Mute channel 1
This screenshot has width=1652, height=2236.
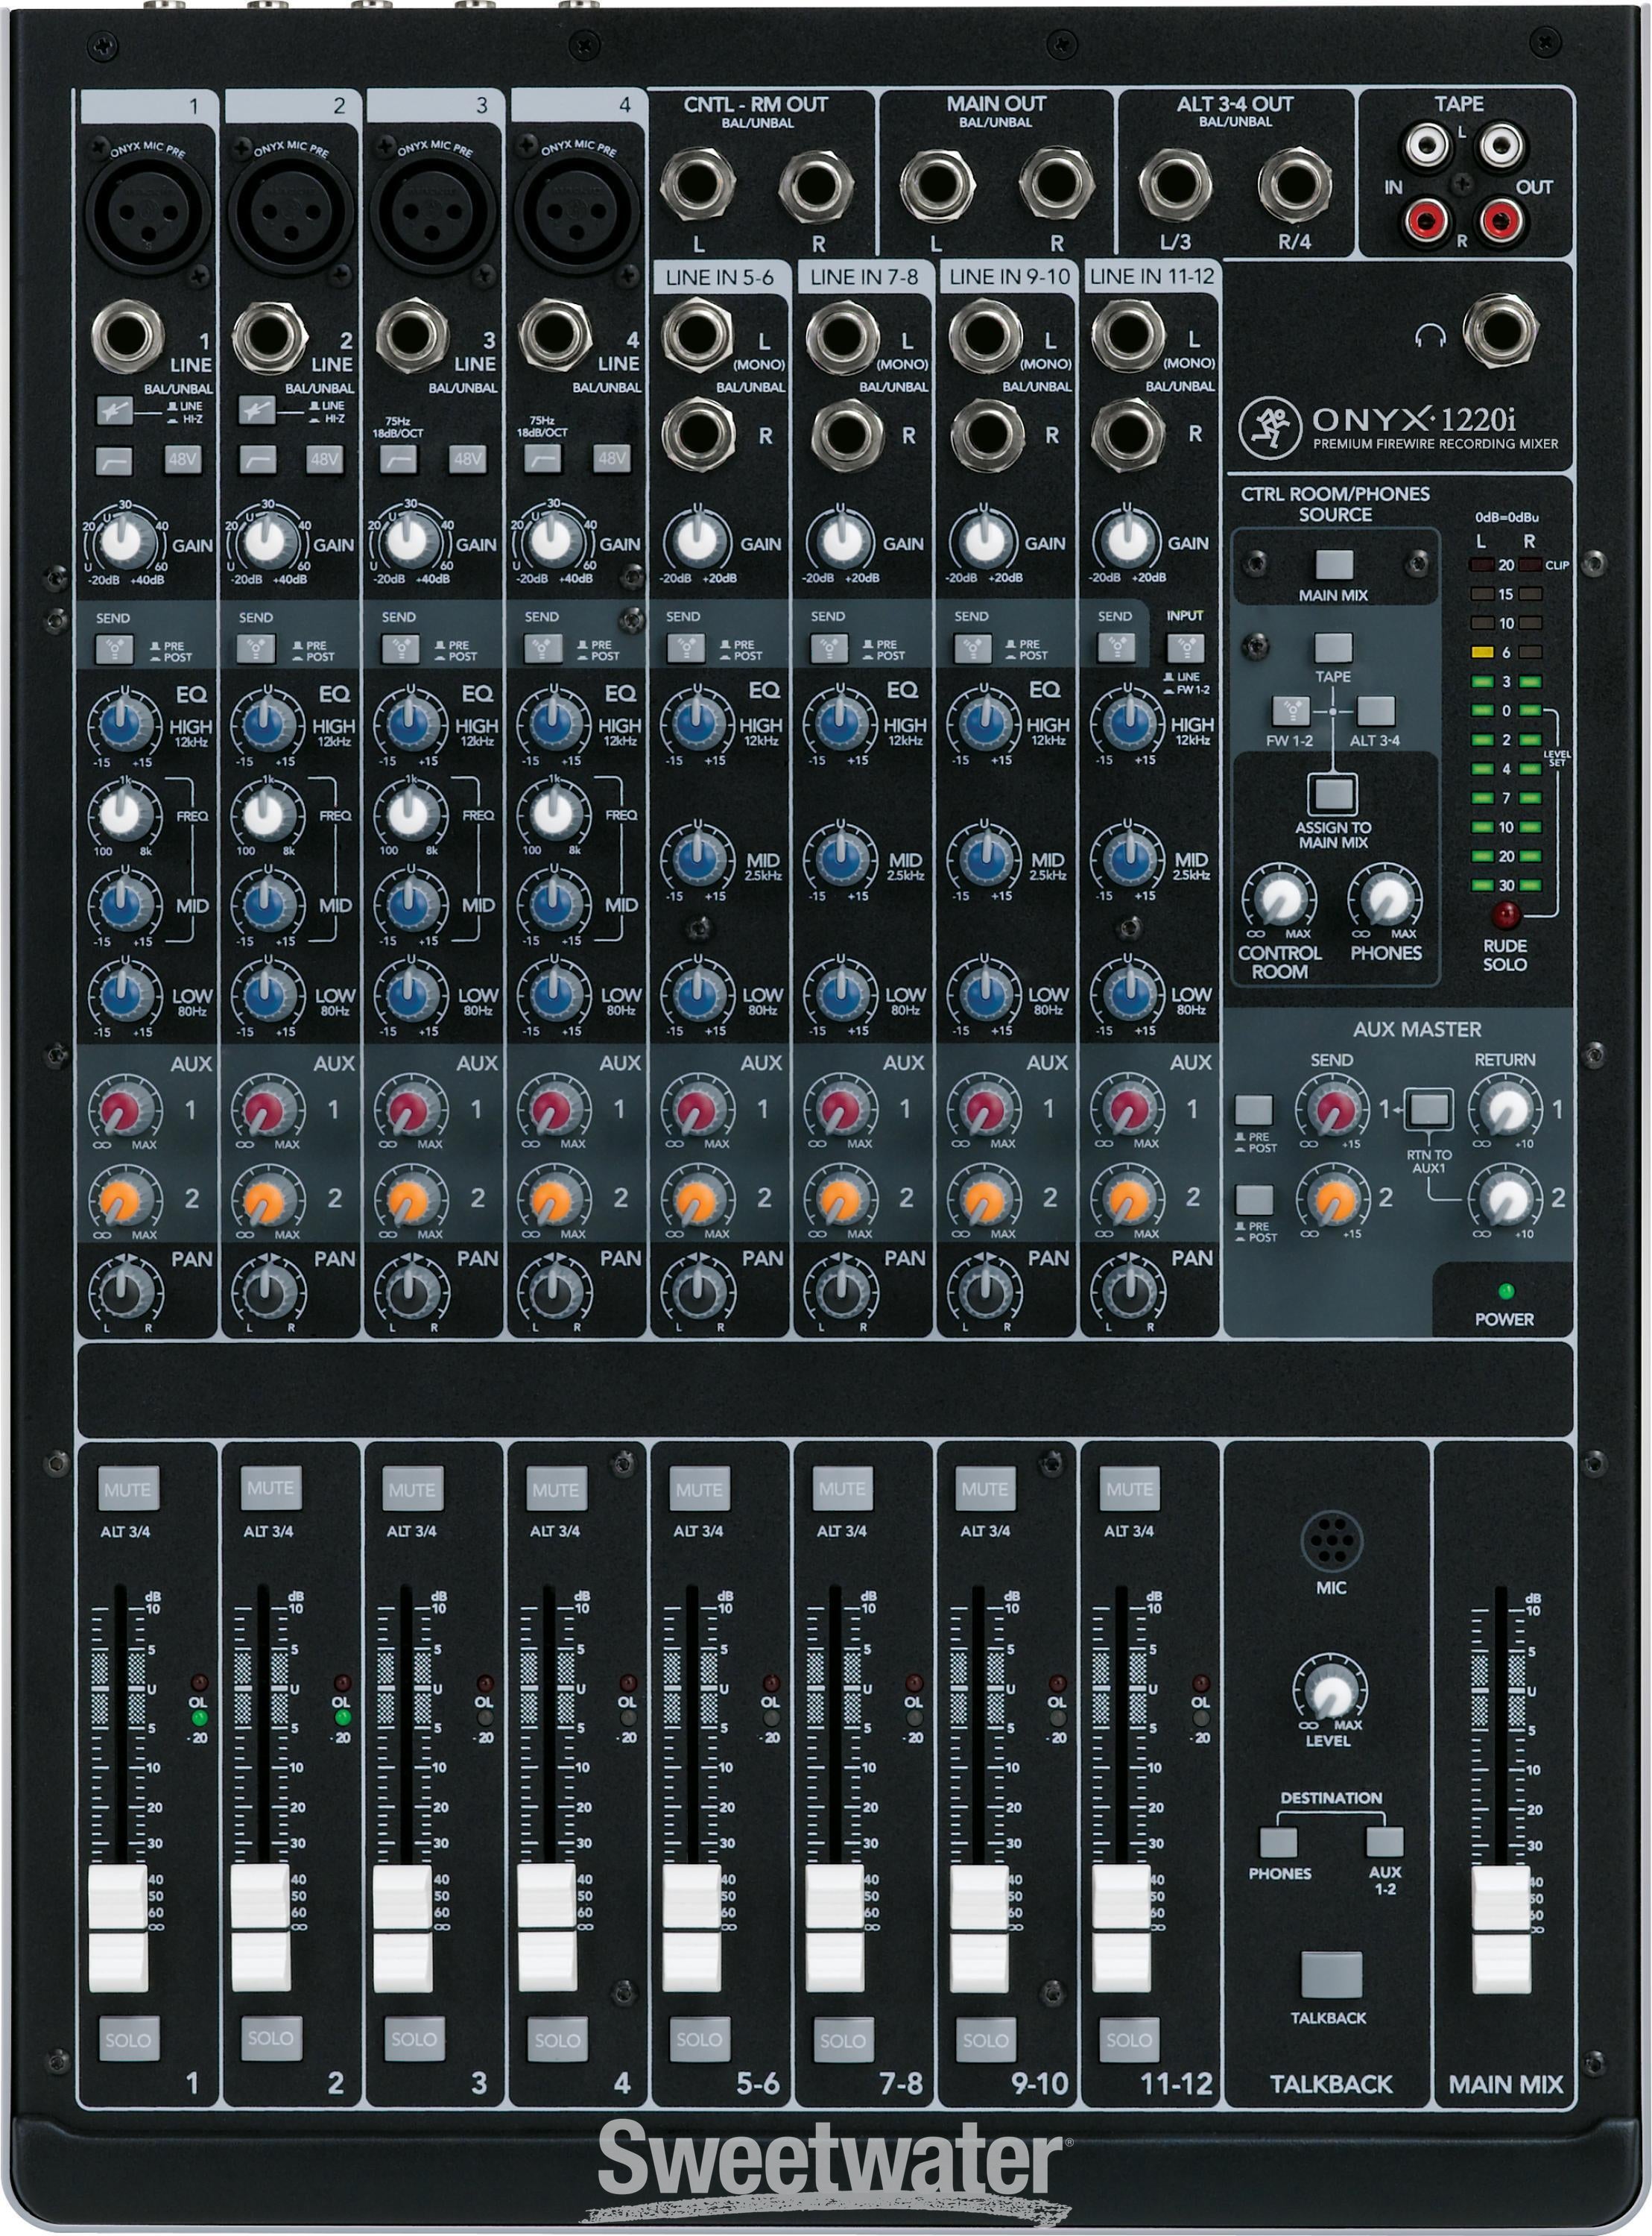point(127,1489)
